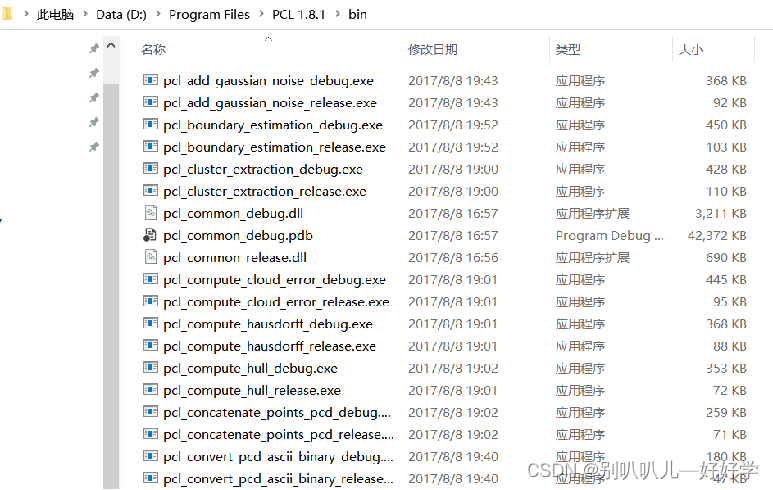Click the pcl_compute_cloud_error_debug.exe file icon
The height and width of the screenshot is (490, 773).
[x=150, y=279]
